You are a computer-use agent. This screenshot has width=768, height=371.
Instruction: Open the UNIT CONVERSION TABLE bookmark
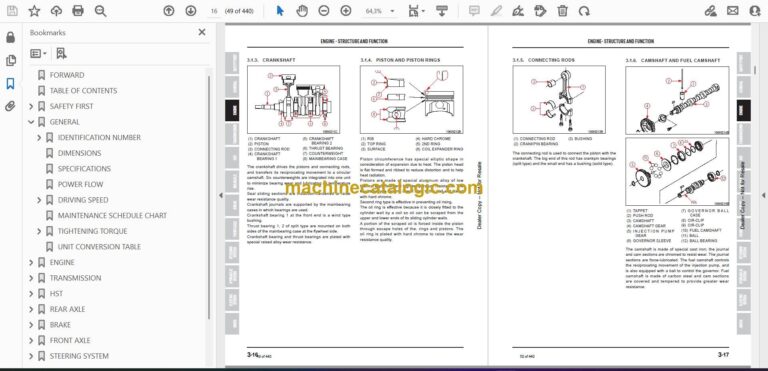(x=99, y=247)
